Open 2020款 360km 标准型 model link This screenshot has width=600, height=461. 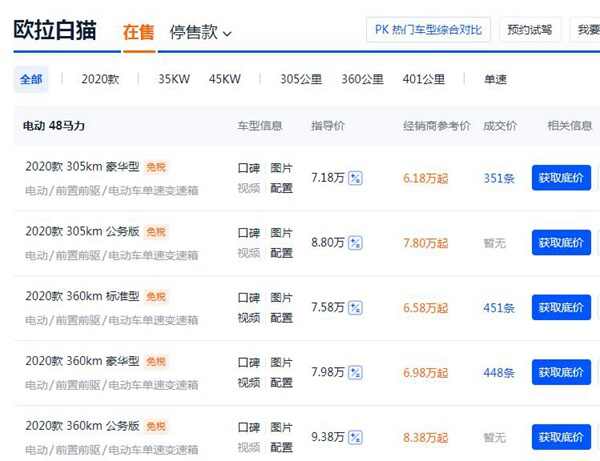(82, 296)
